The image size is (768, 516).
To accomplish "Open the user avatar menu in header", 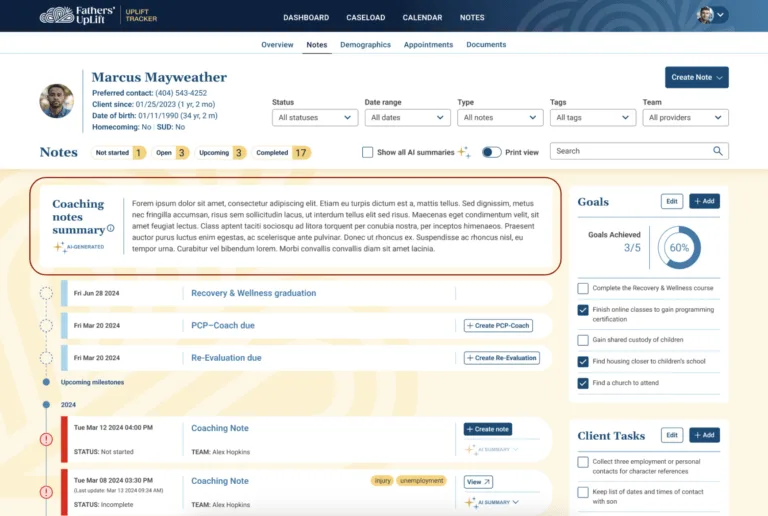I will pyautogui.click(x=712, y=15).
